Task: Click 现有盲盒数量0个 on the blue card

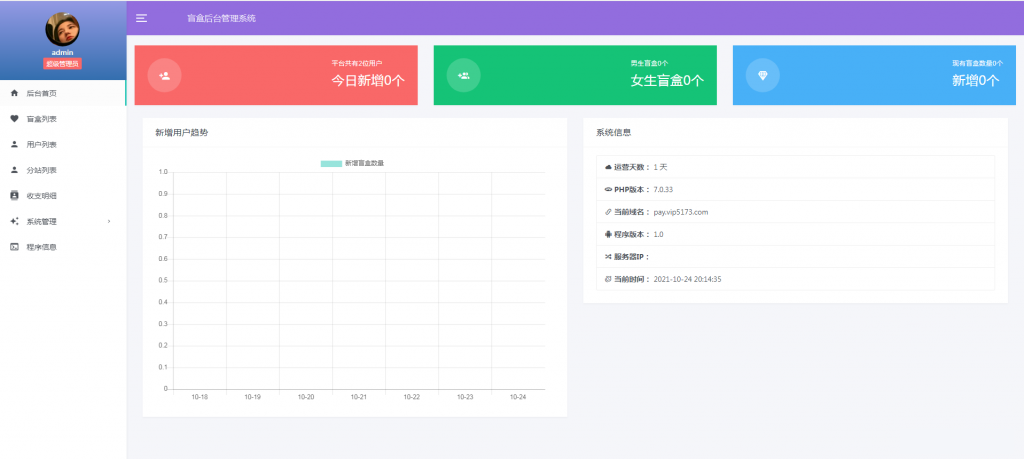Action: pyautogui.click(x=978, y=63)
